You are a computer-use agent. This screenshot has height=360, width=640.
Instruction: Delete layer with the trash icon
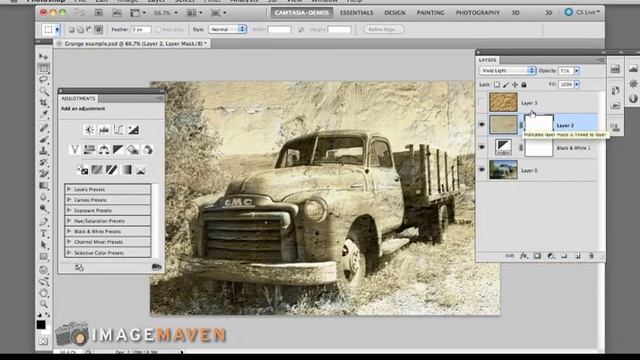pyautogui.click(x=591, y=256)
